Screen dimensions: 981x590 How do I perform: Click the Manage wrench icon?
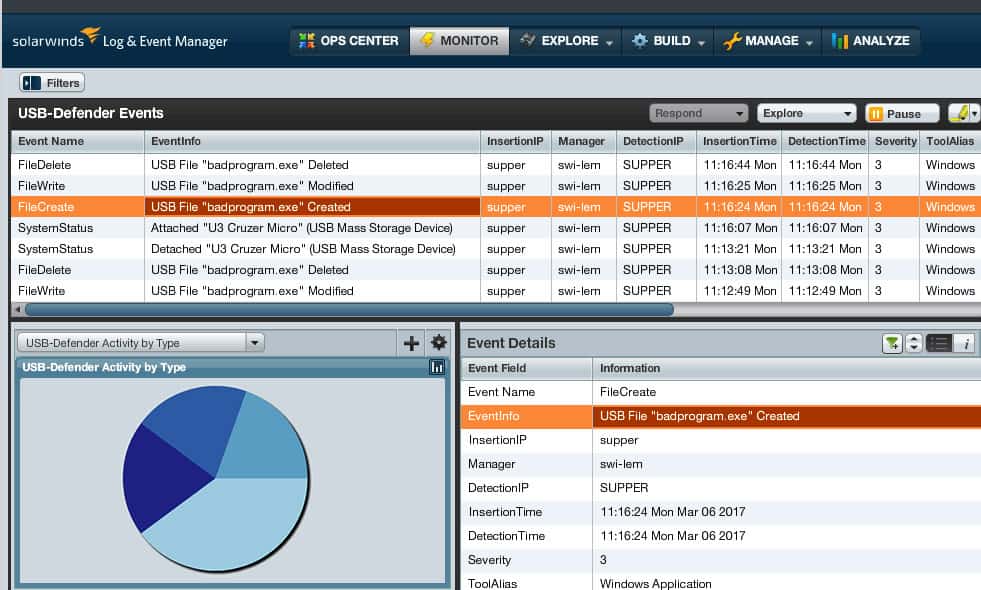click(732, 41)
